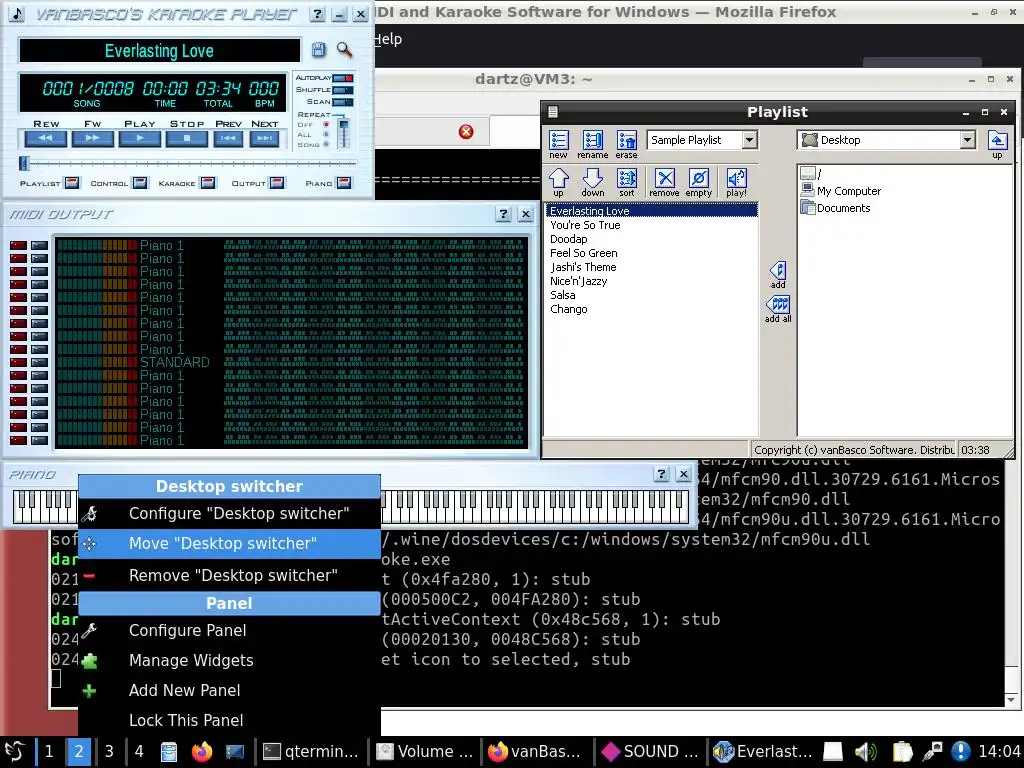This screenshot has width=1024, height=768.
Task: Click the rename playlist icon
Action: point(592,144)
